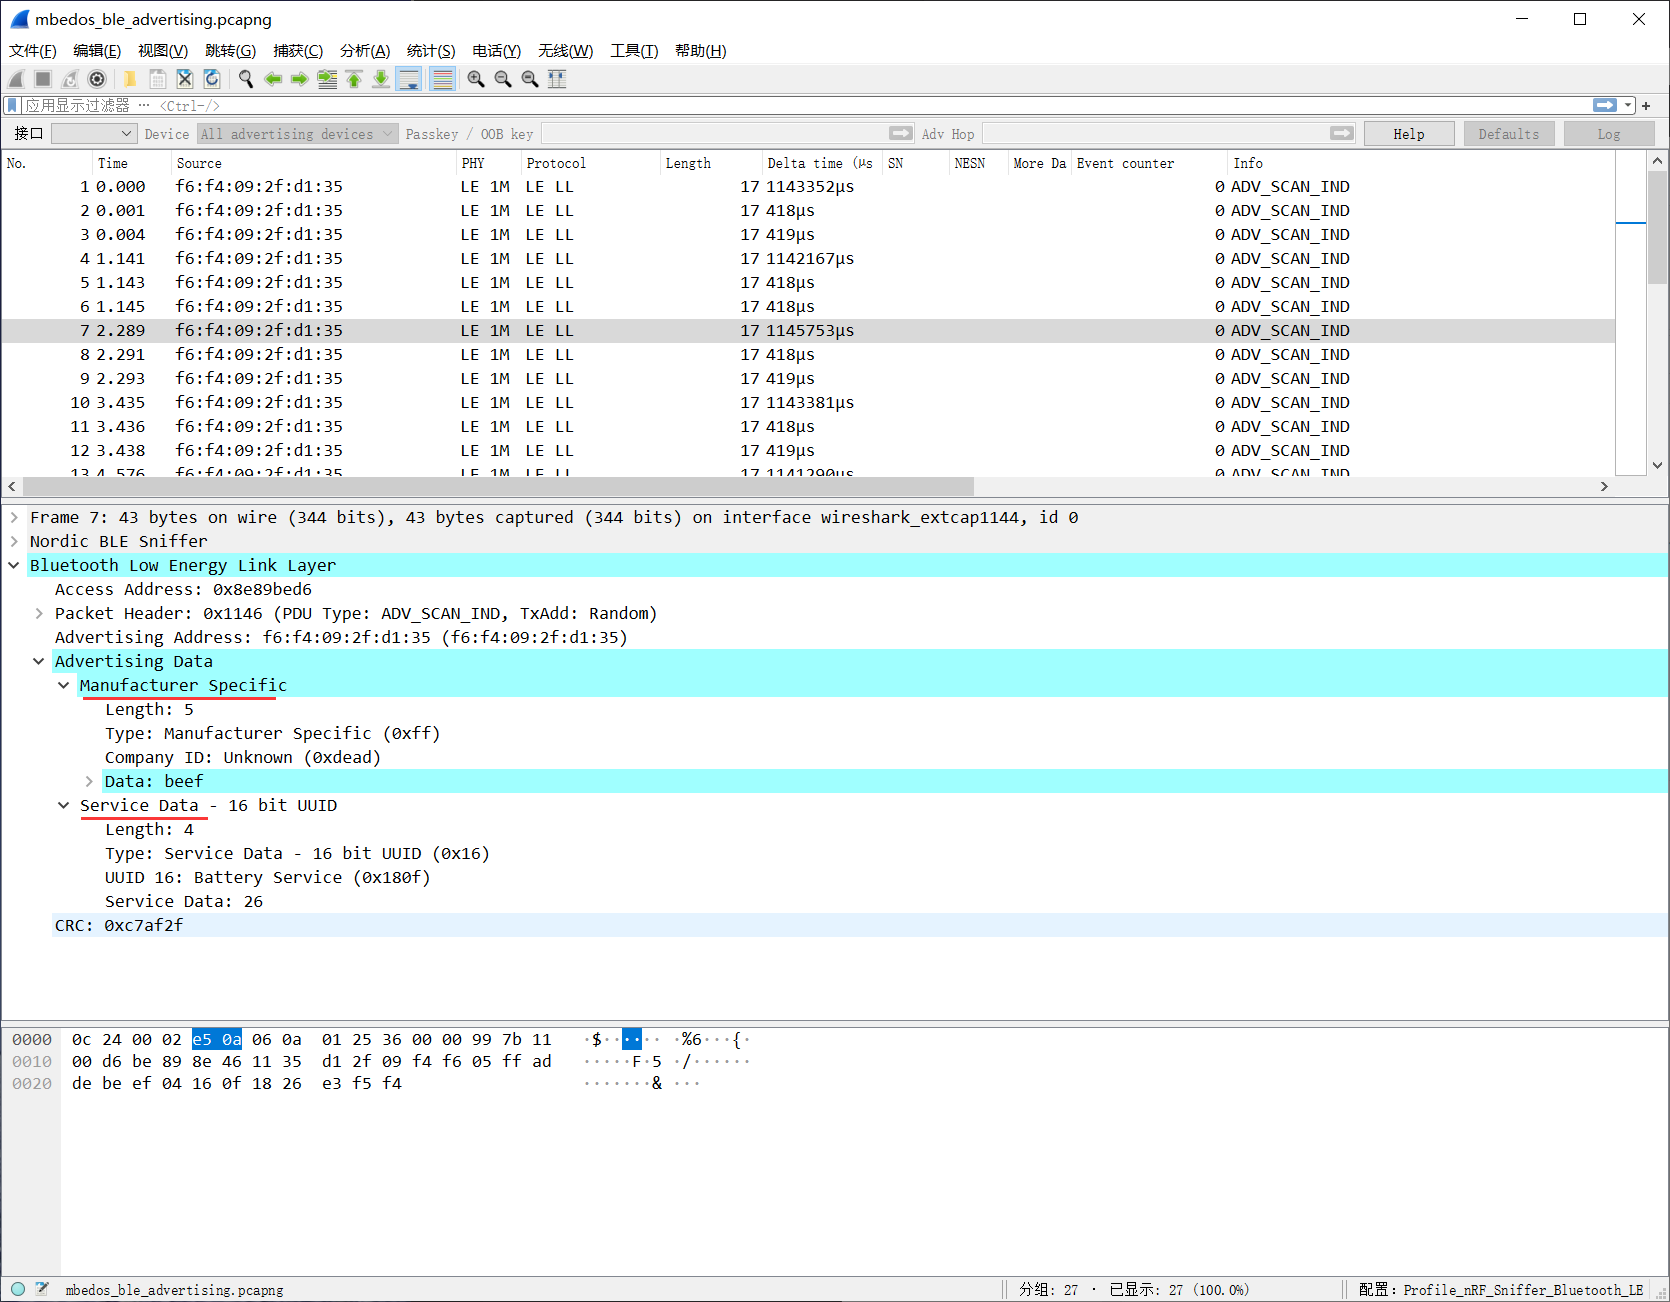The image size is (1670, 1302).
Task: Restart the current capture
Action: 70,79
